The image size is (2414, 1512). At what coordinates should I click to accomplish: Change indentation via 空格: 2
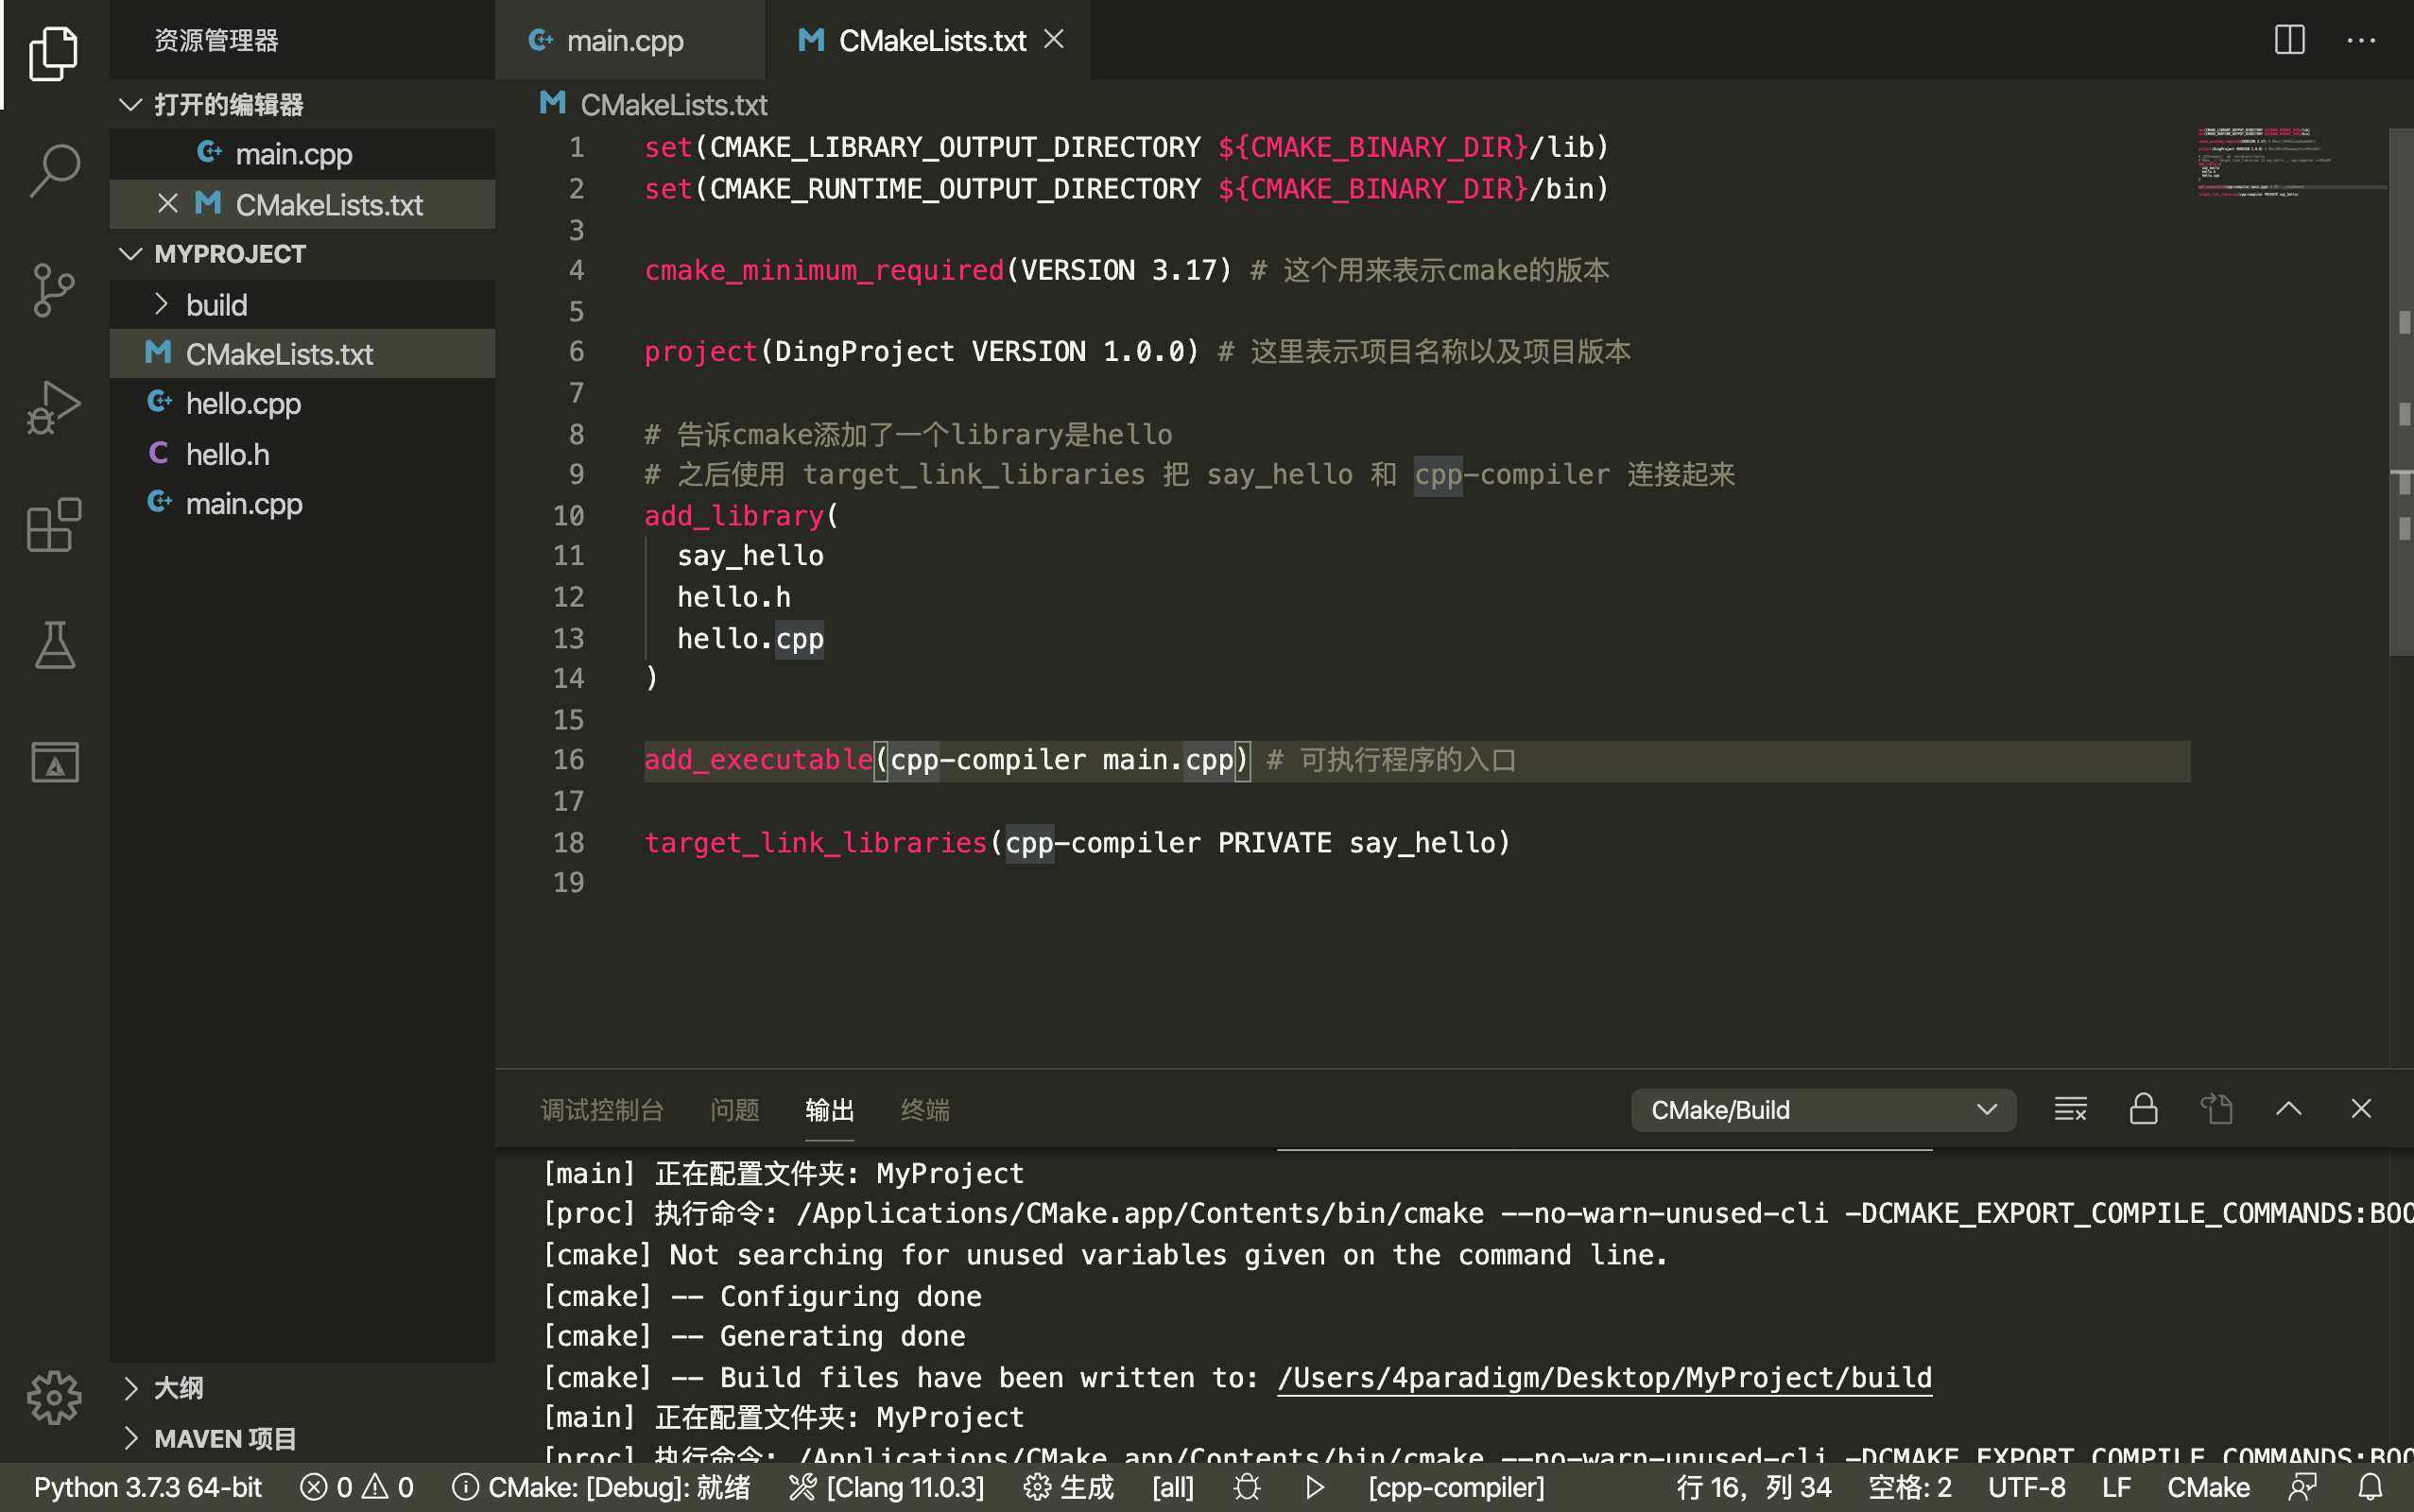click(1910, 1487)
